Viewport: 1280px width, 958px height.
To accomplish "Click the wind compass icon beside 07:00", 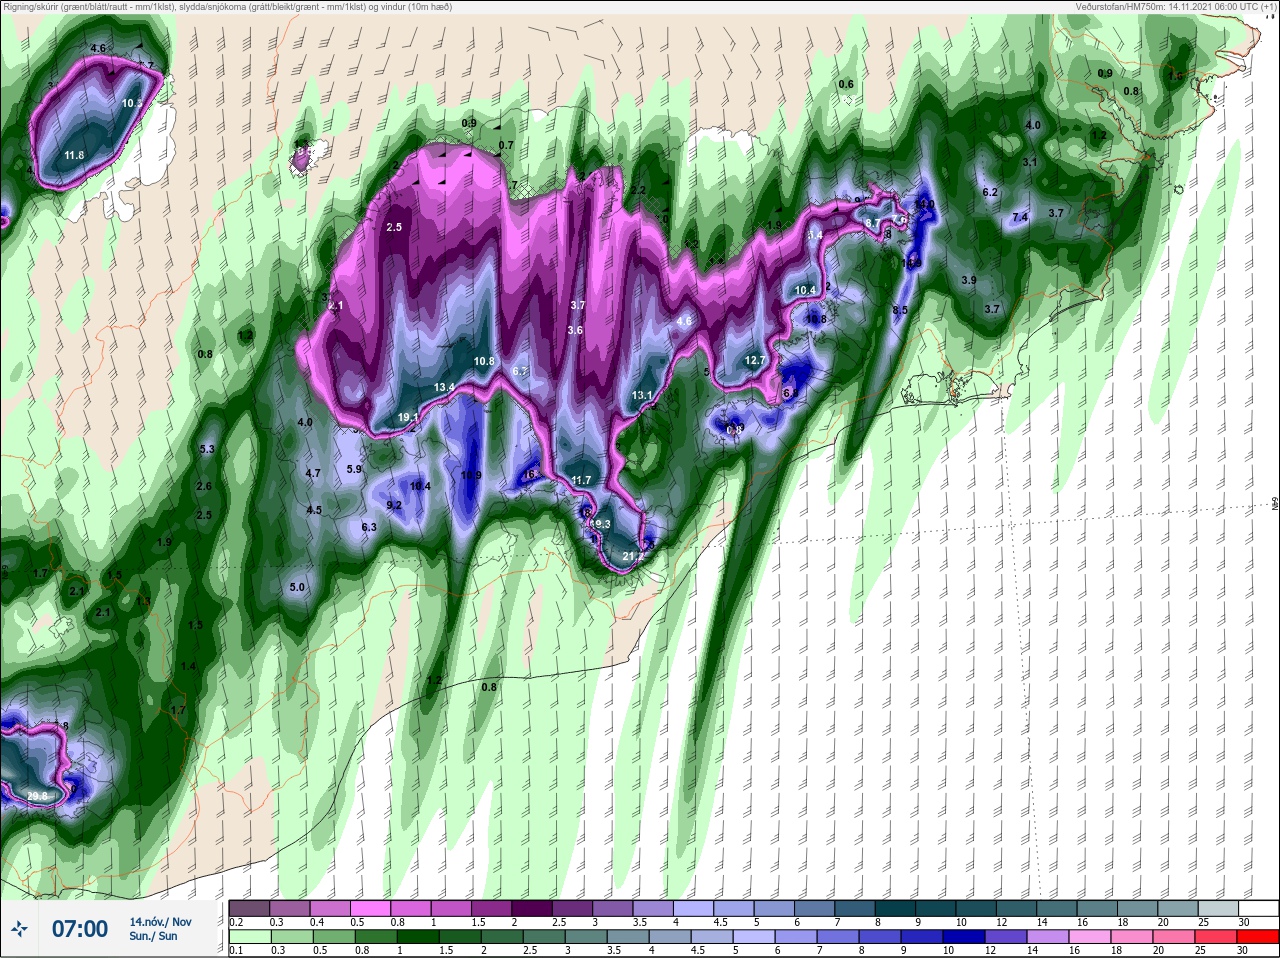I will pyautogui.click(x=18, y=929).
